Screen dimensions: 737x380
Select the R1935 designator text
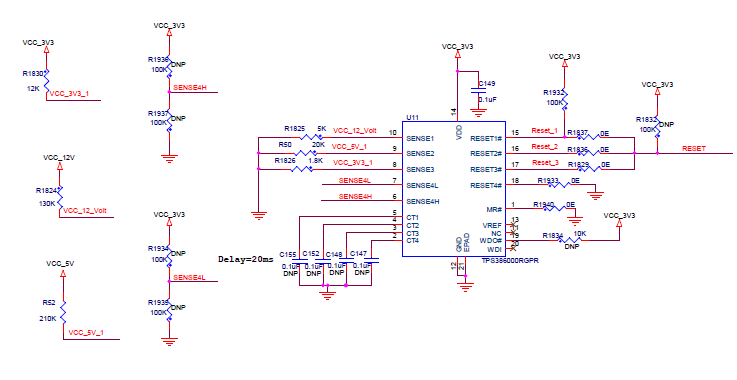[x=158, y=302]
